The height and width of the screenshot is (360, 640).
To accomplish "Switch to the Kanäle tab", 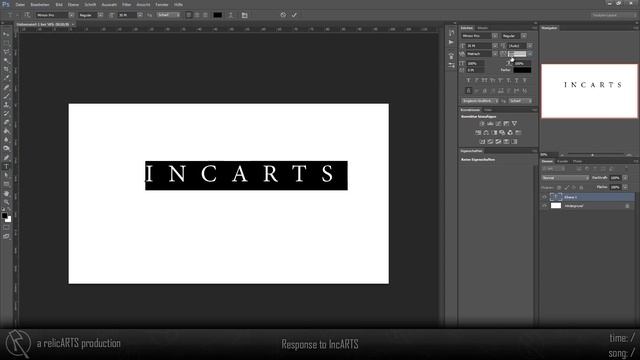I will point(562,161).
